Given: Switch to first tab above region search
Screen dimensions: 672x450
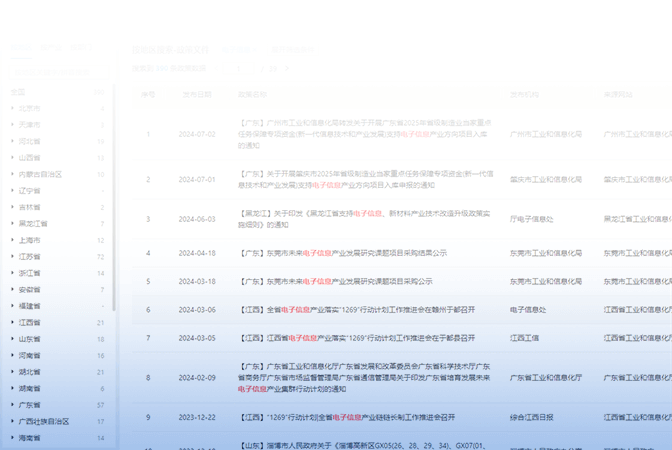Looking at the screenshot, I should 21,48.
